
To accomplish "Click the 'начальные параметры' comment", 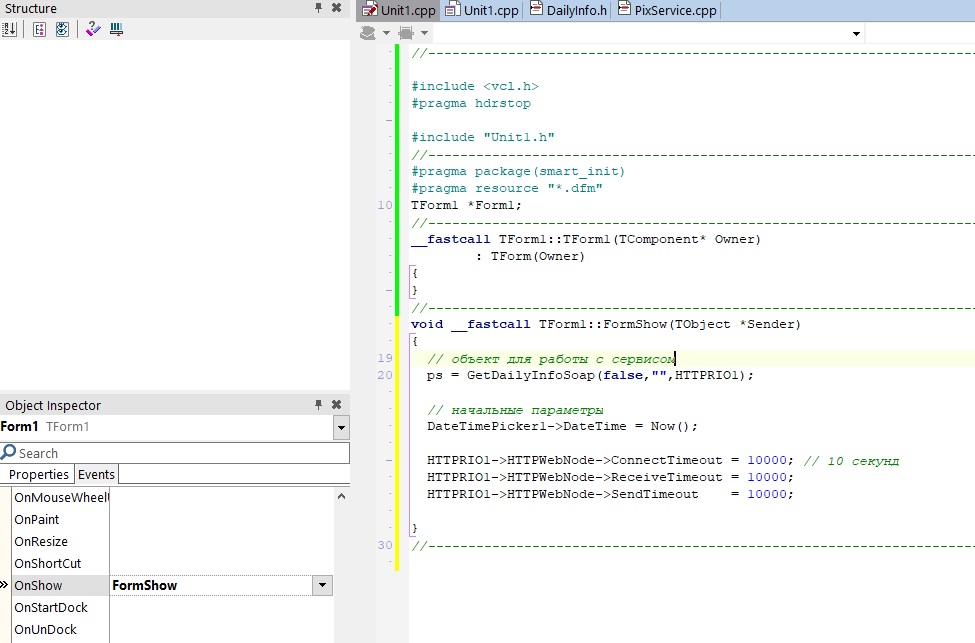I will (x=515, y=410).
